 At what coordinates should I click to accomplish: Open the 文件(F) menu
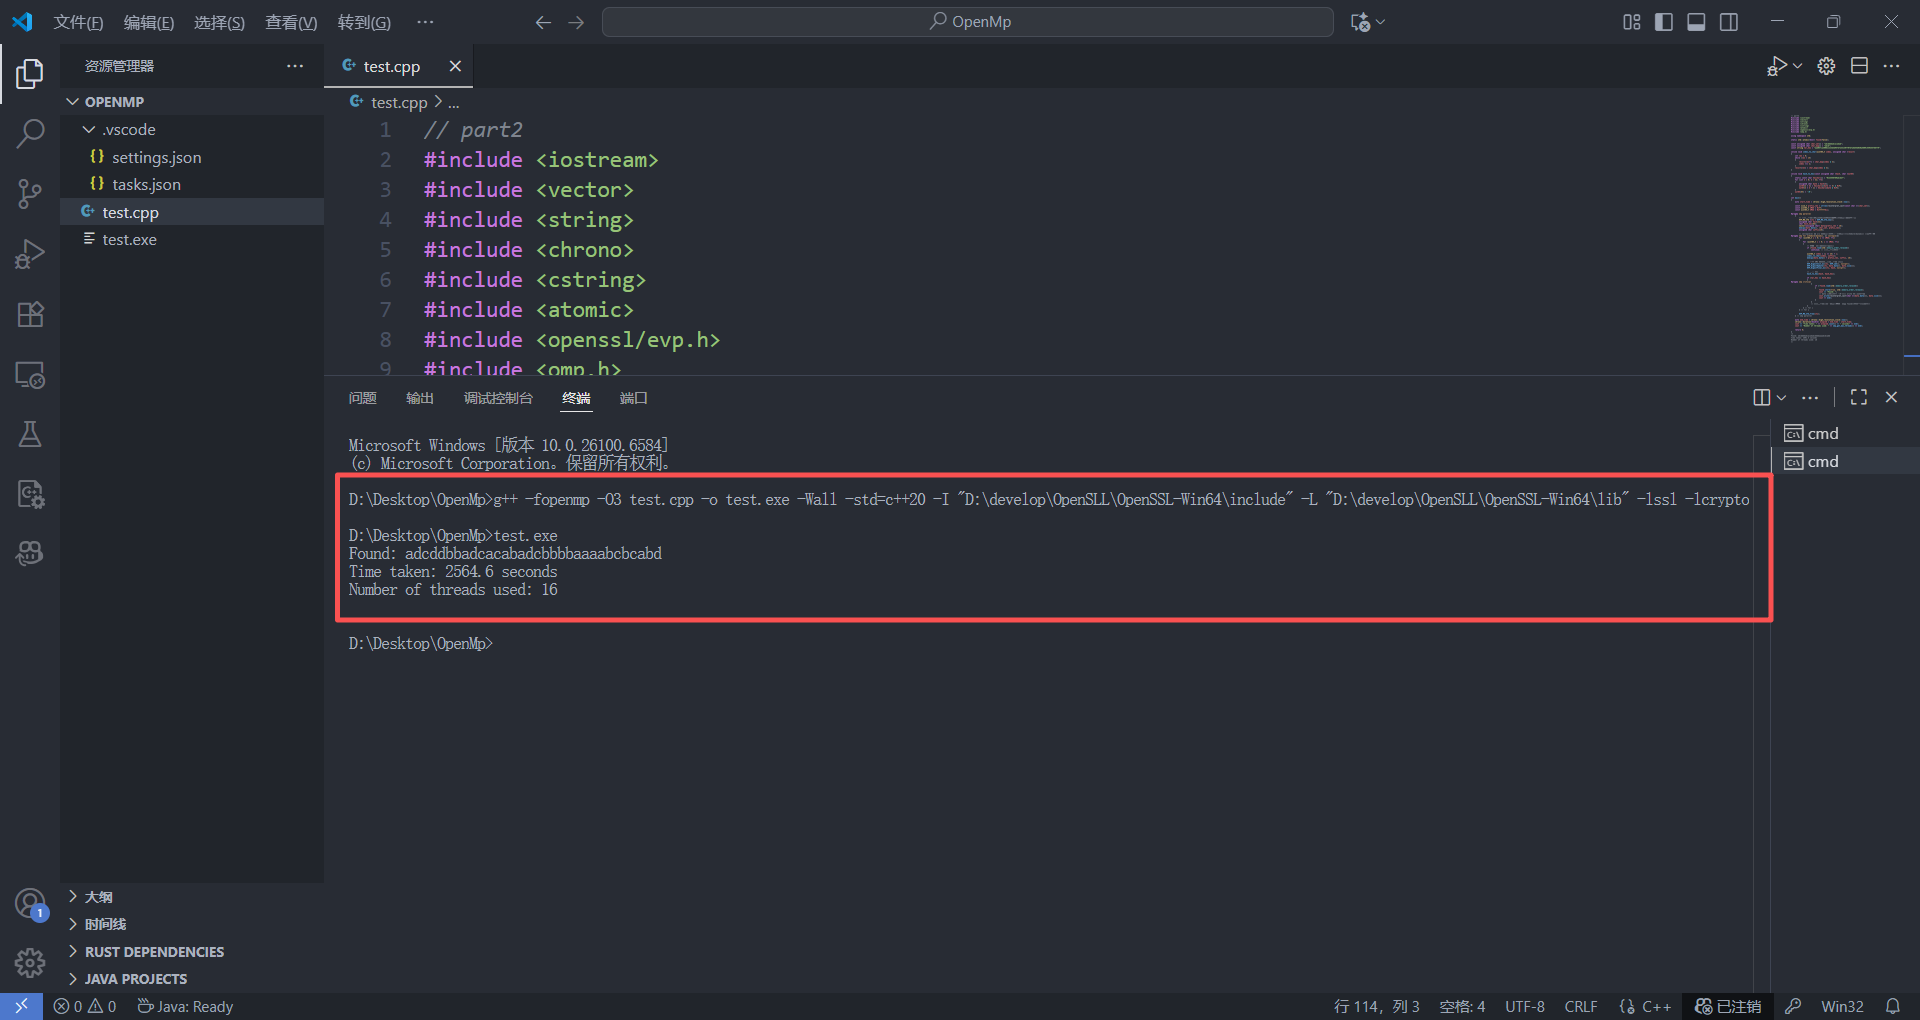(x=78, y=22)
